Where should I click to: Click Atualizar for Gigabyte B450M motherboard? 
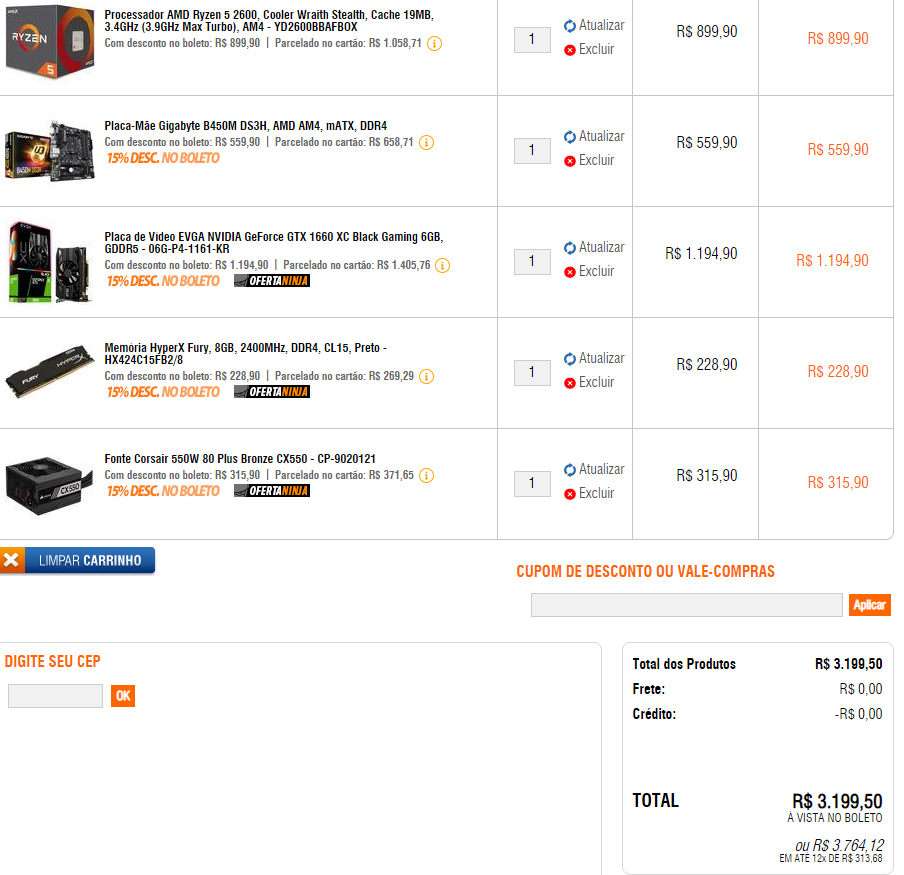coord(594,137)
